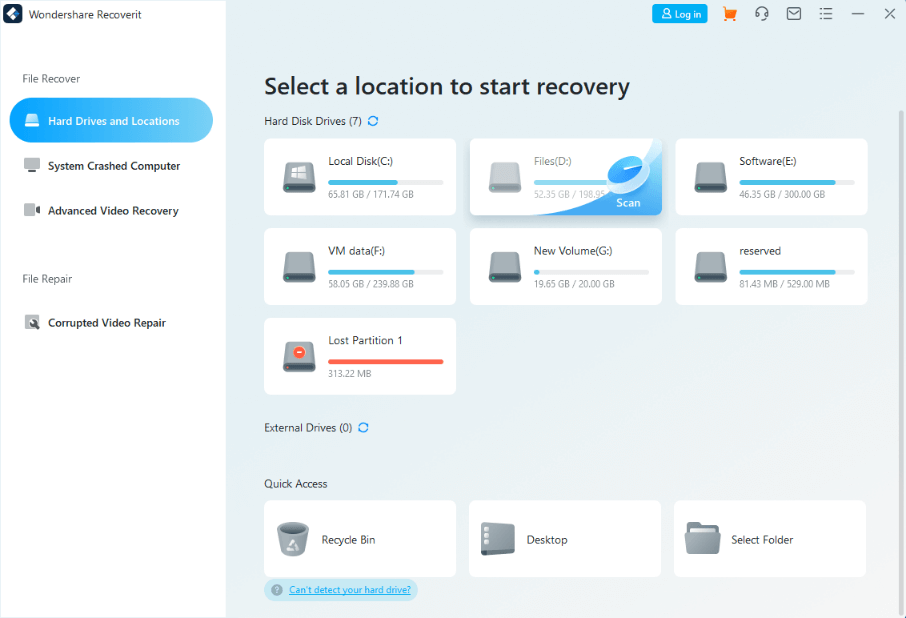Open the headset support icon

point(762,14)
